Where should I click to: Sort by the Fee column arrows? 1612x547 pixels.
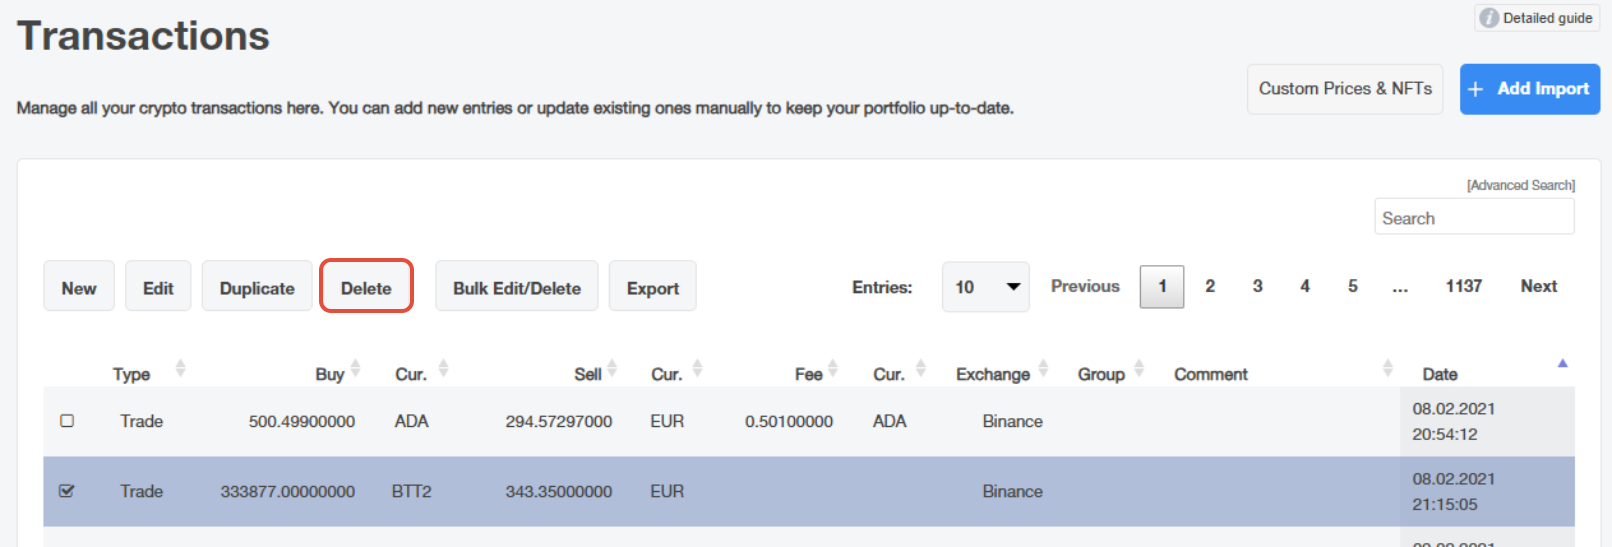[x=833, y=368]
